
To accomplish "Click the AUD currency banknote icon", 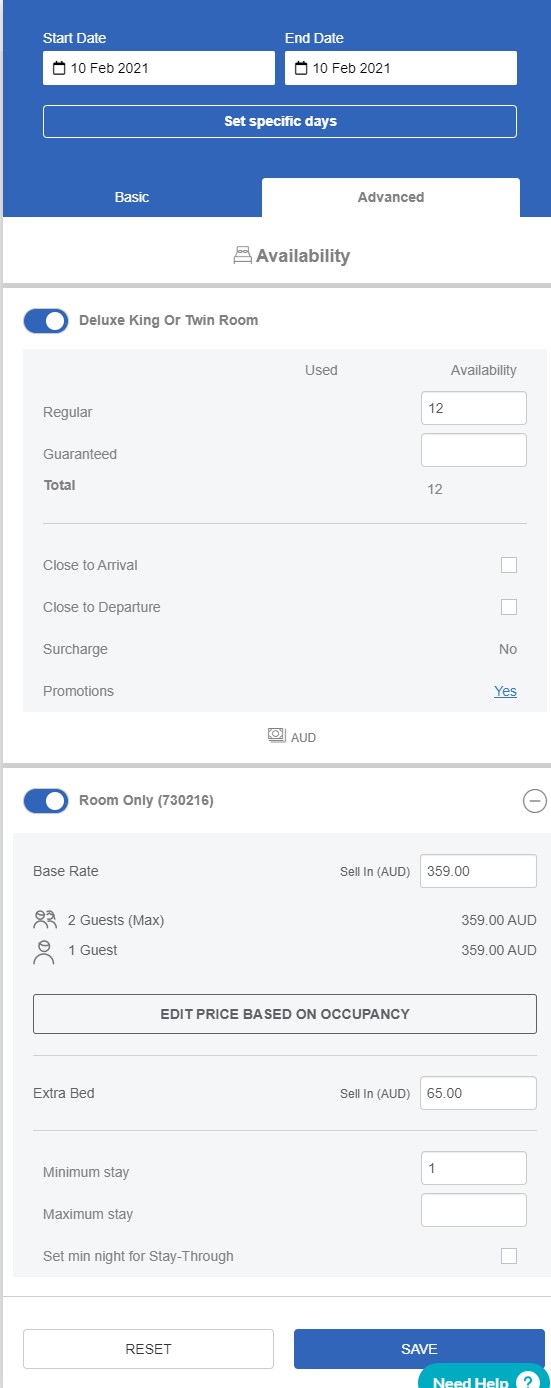I will pyautogui.click(x=276, y=736).
